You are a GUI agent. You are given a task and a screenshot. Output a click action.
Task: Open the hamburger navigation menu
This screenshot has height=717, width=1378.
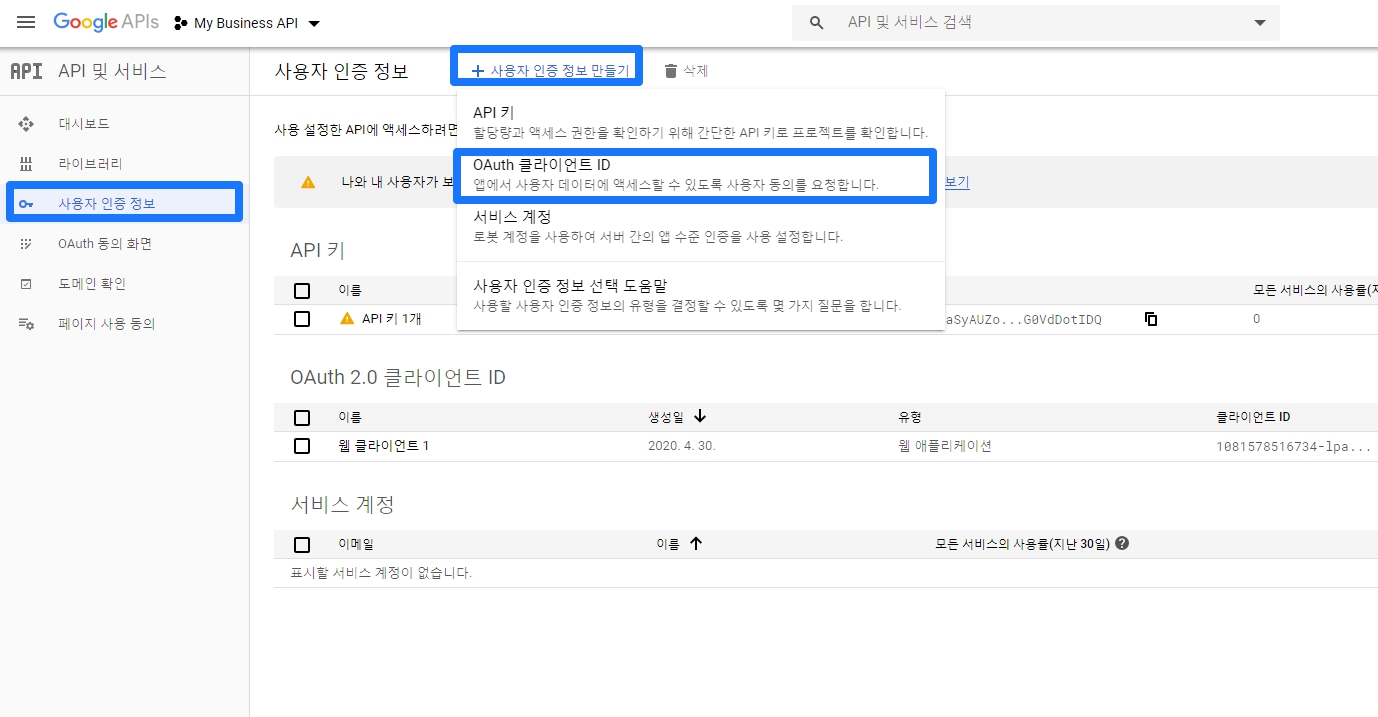tap(26, 22)
